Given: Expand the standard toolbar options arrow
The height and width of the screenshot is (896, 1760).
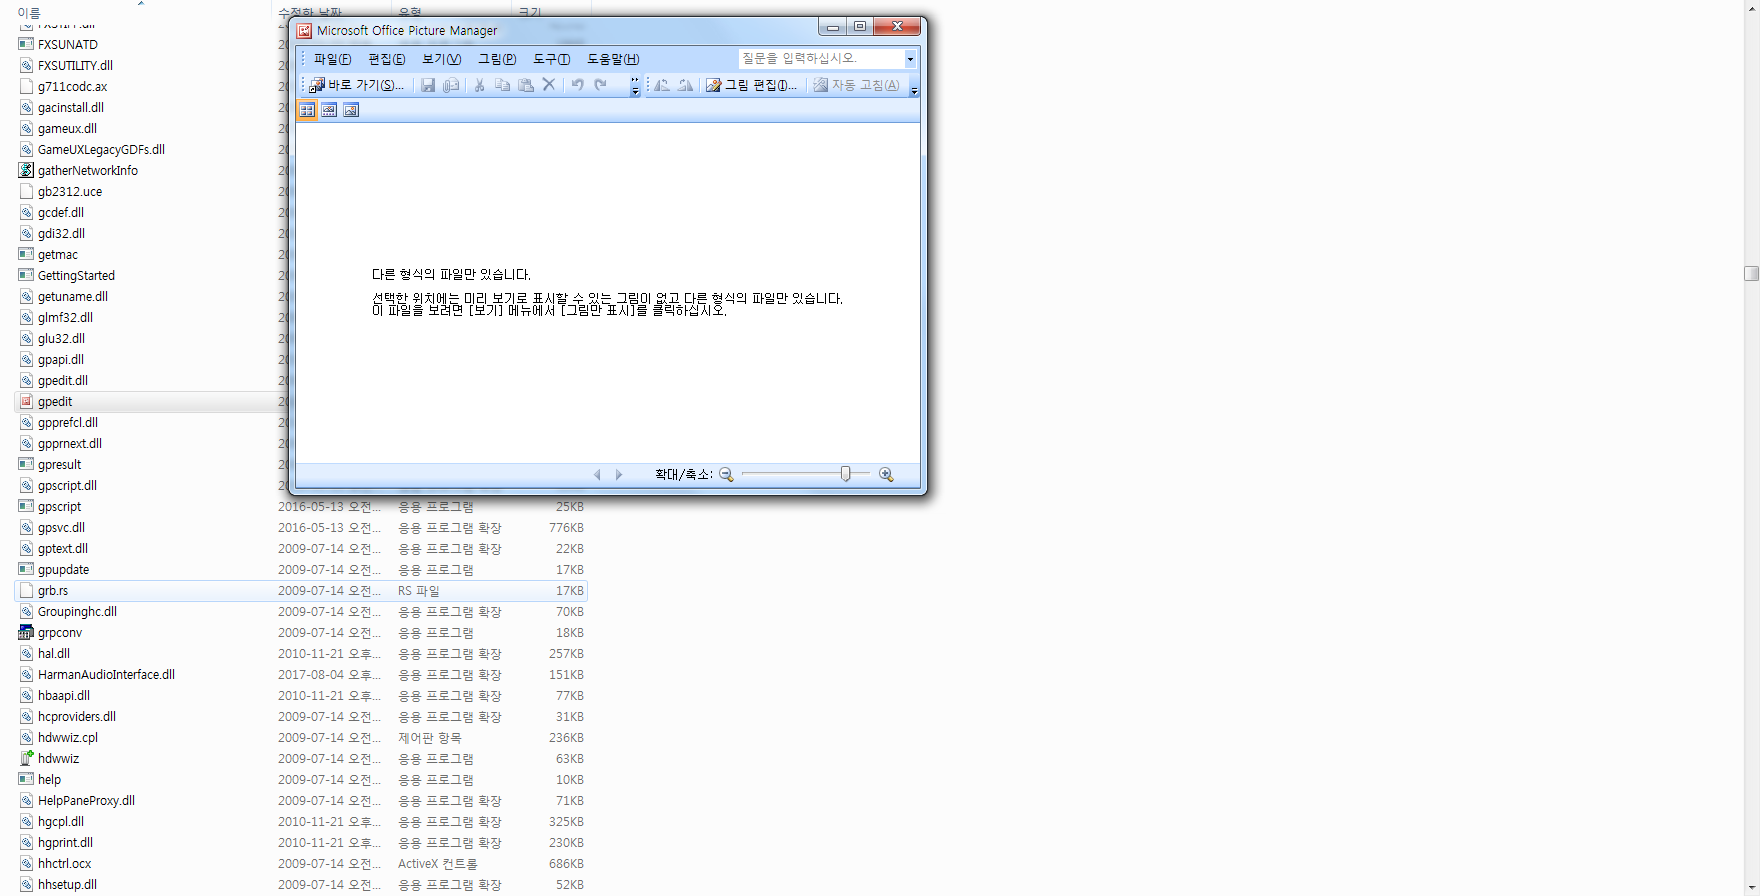Looking at the screenshot, I should pos(635,86).
